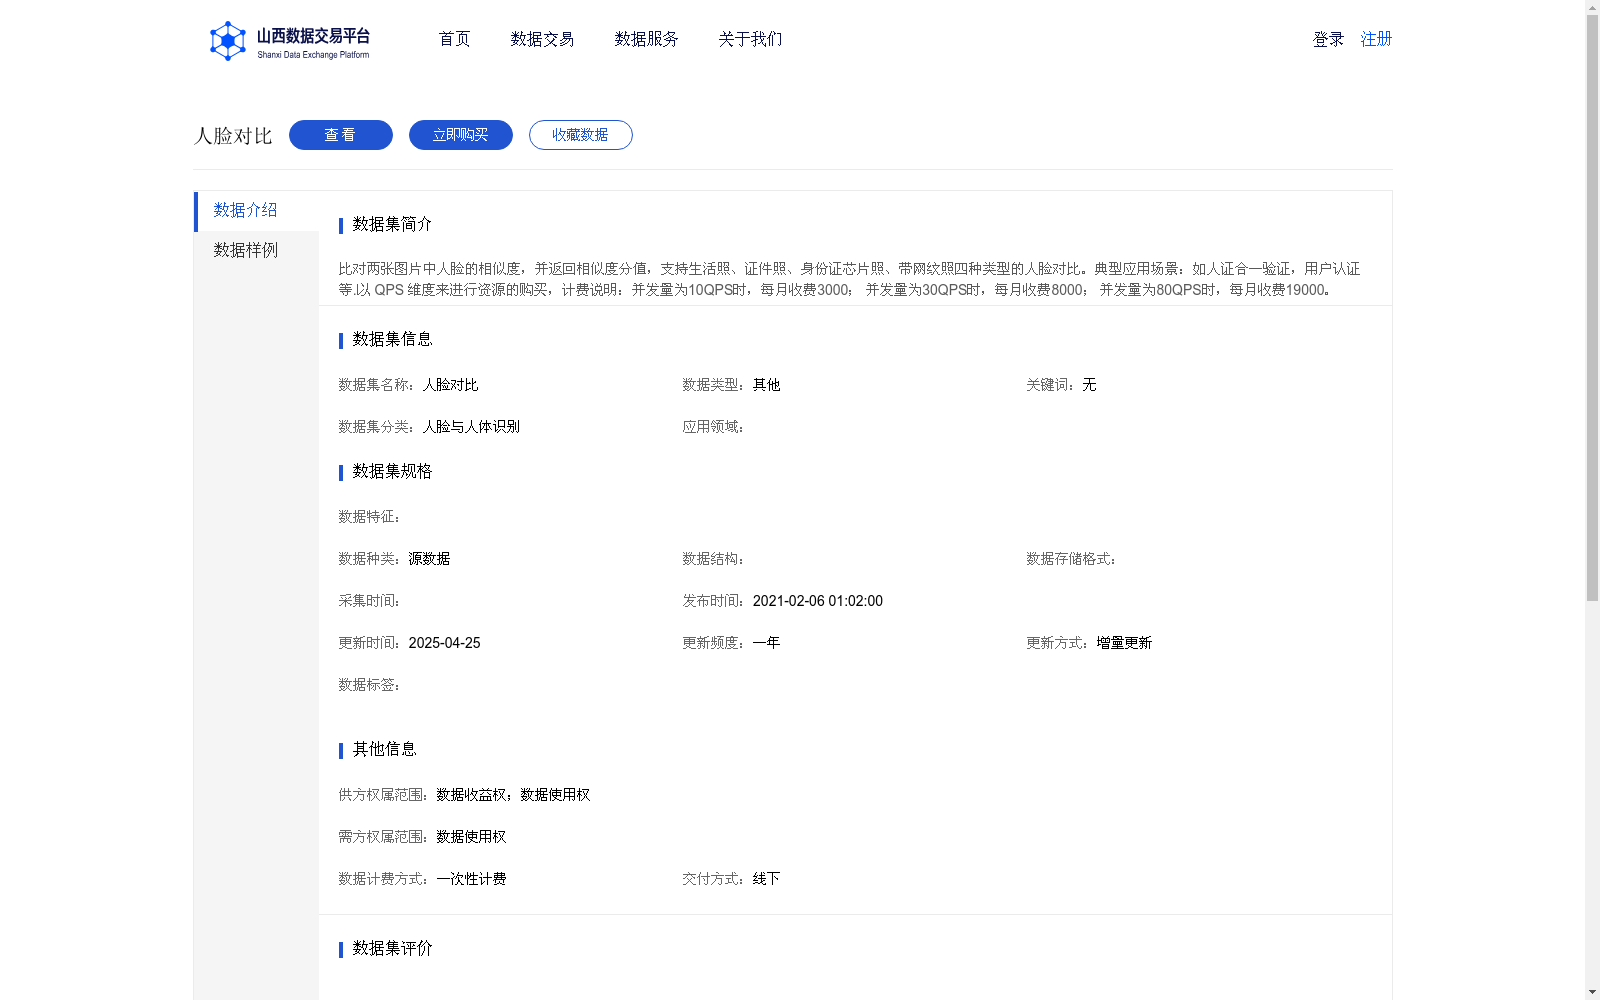Click the 数据标签 label

[x=369, y=685]
